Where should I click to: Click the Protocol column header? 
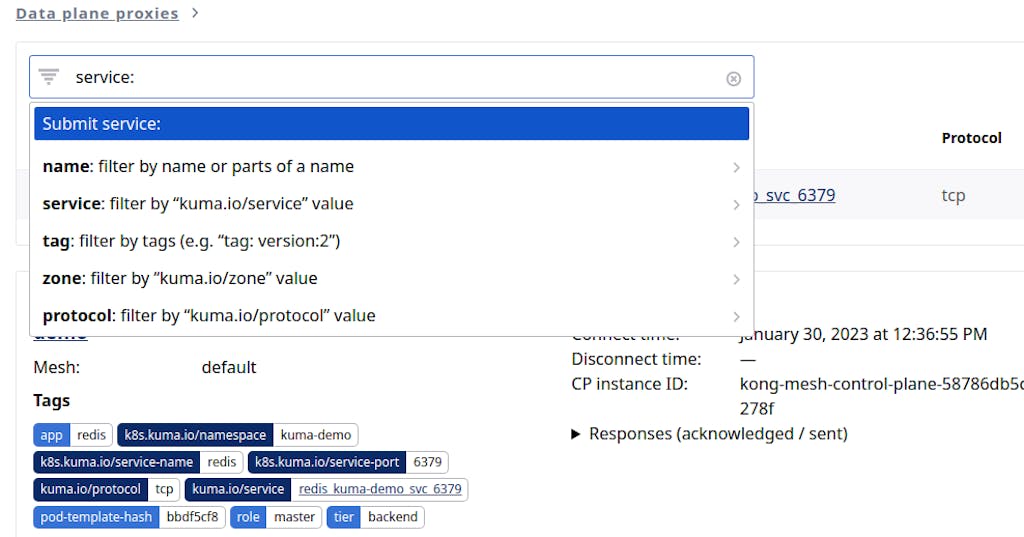pos(971,138)
